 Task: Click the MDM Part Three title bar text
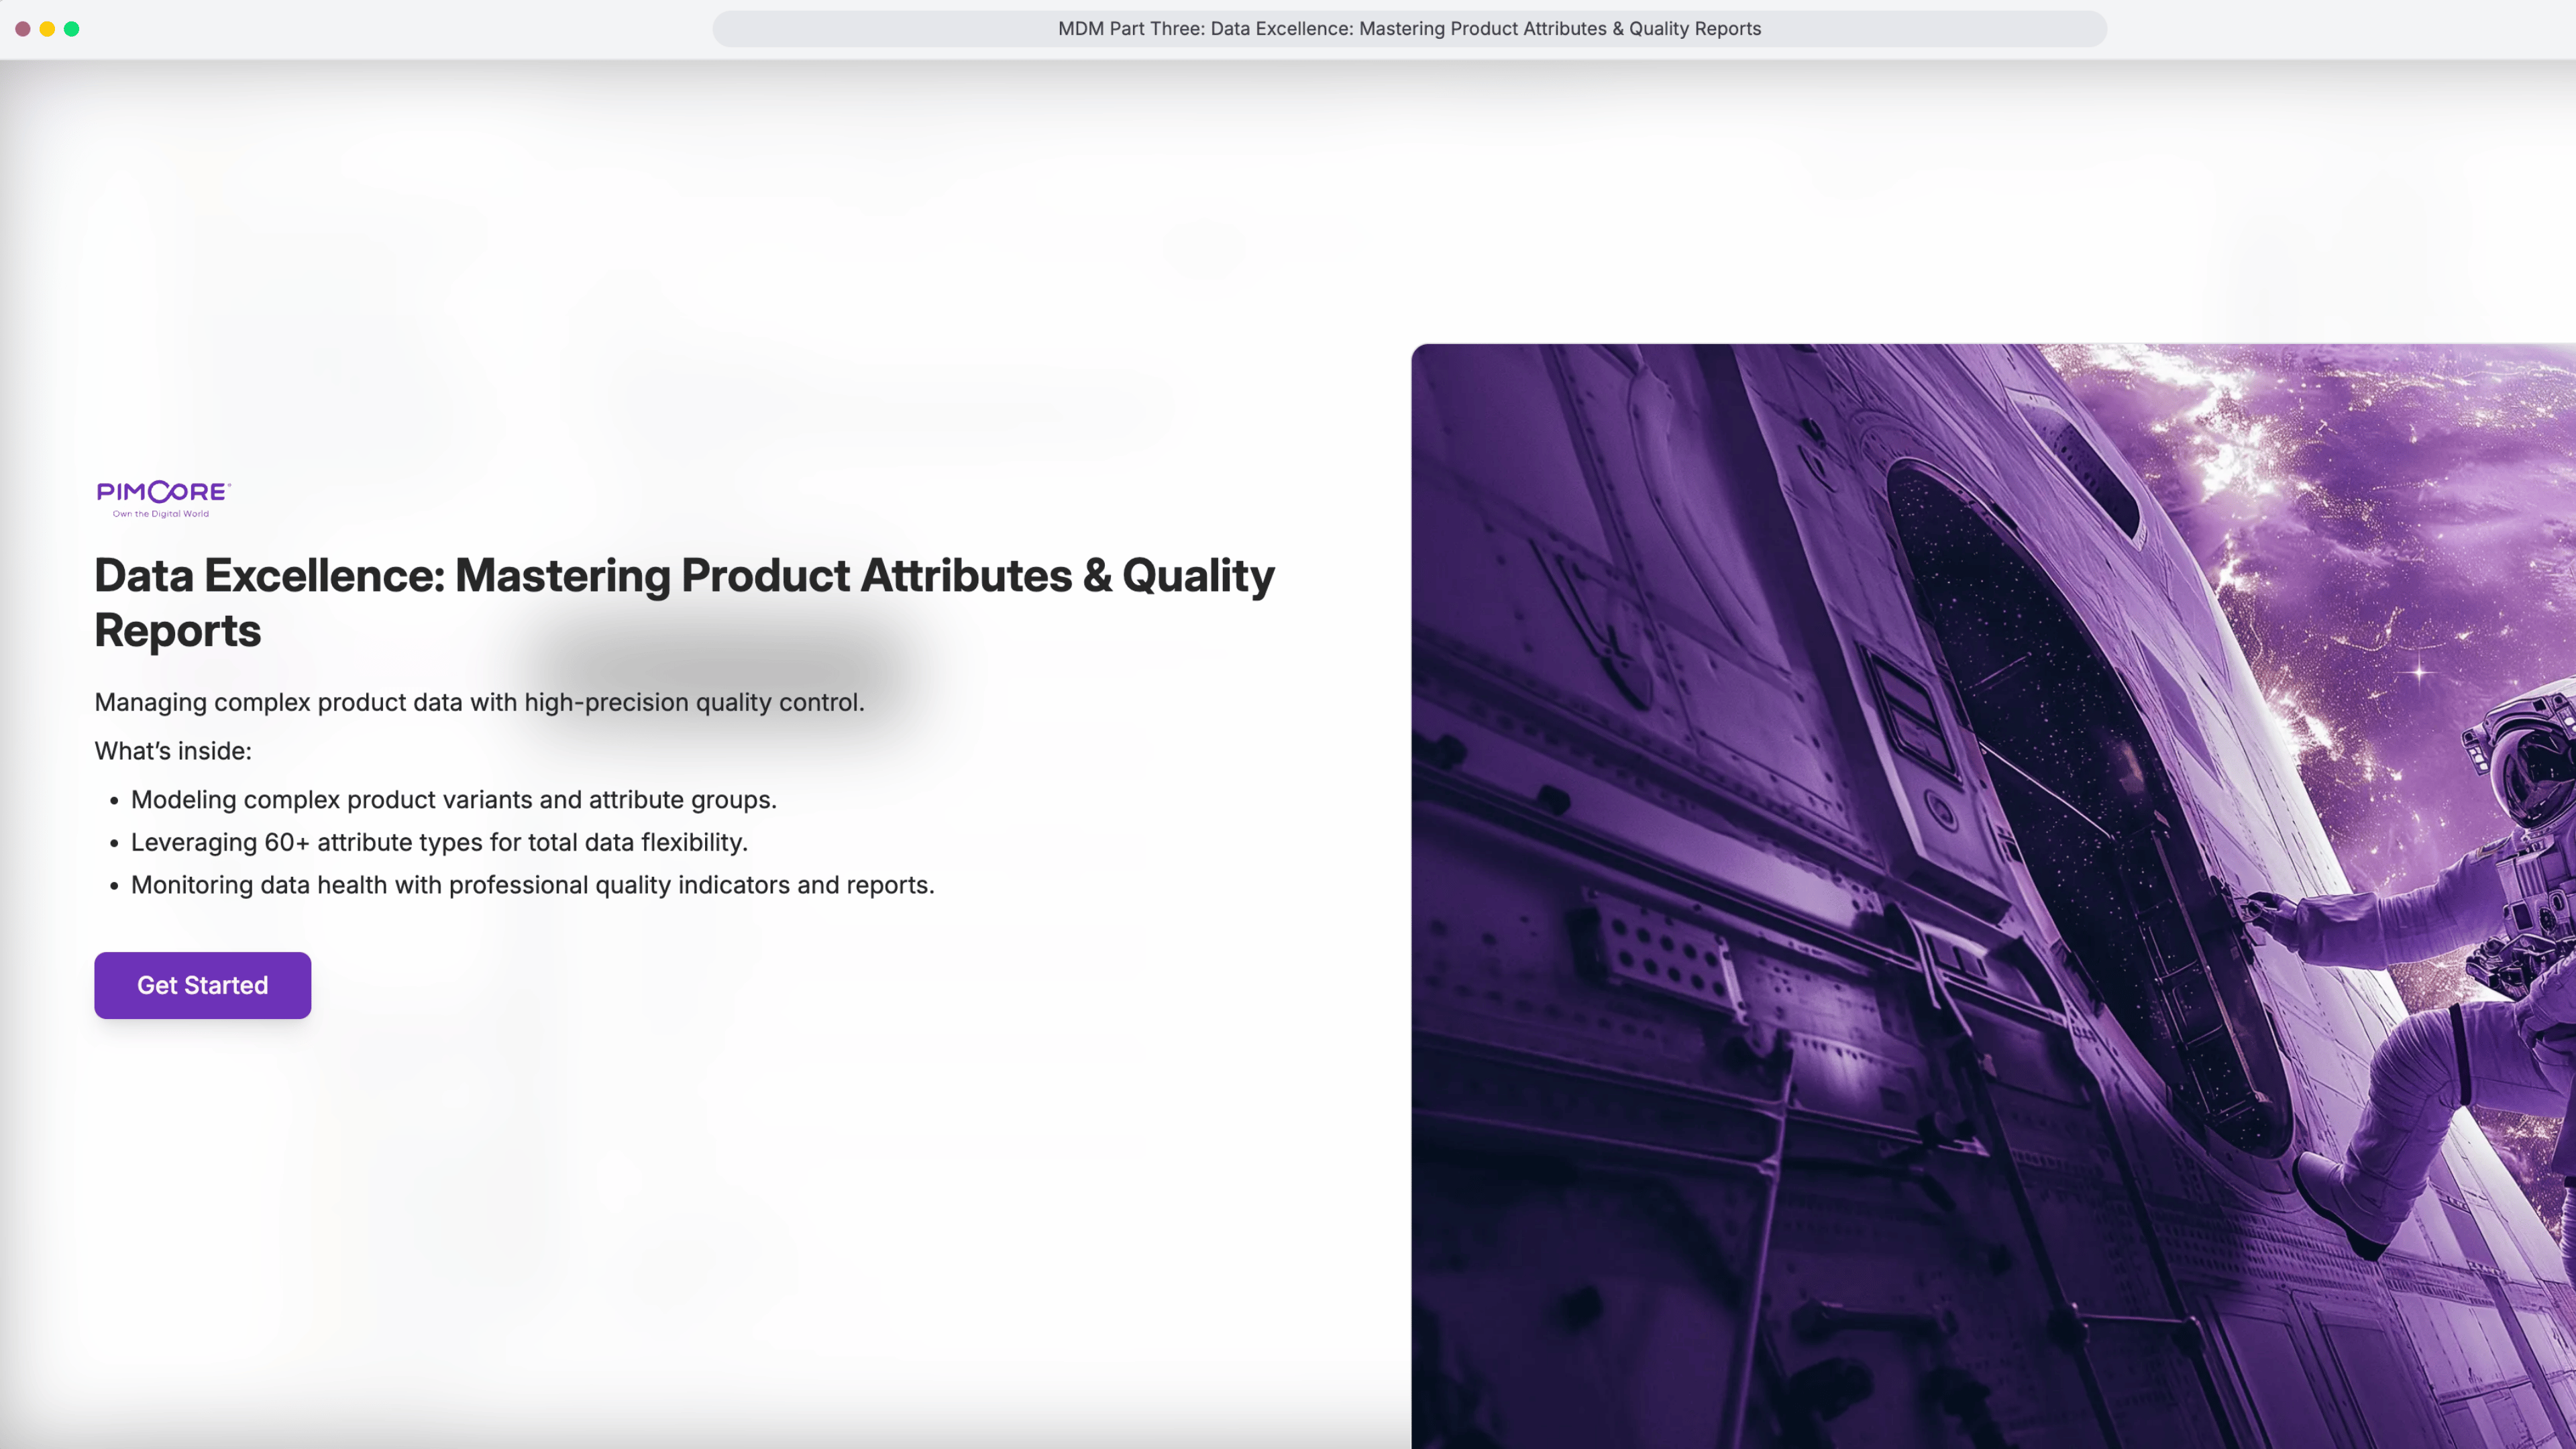1409,29
